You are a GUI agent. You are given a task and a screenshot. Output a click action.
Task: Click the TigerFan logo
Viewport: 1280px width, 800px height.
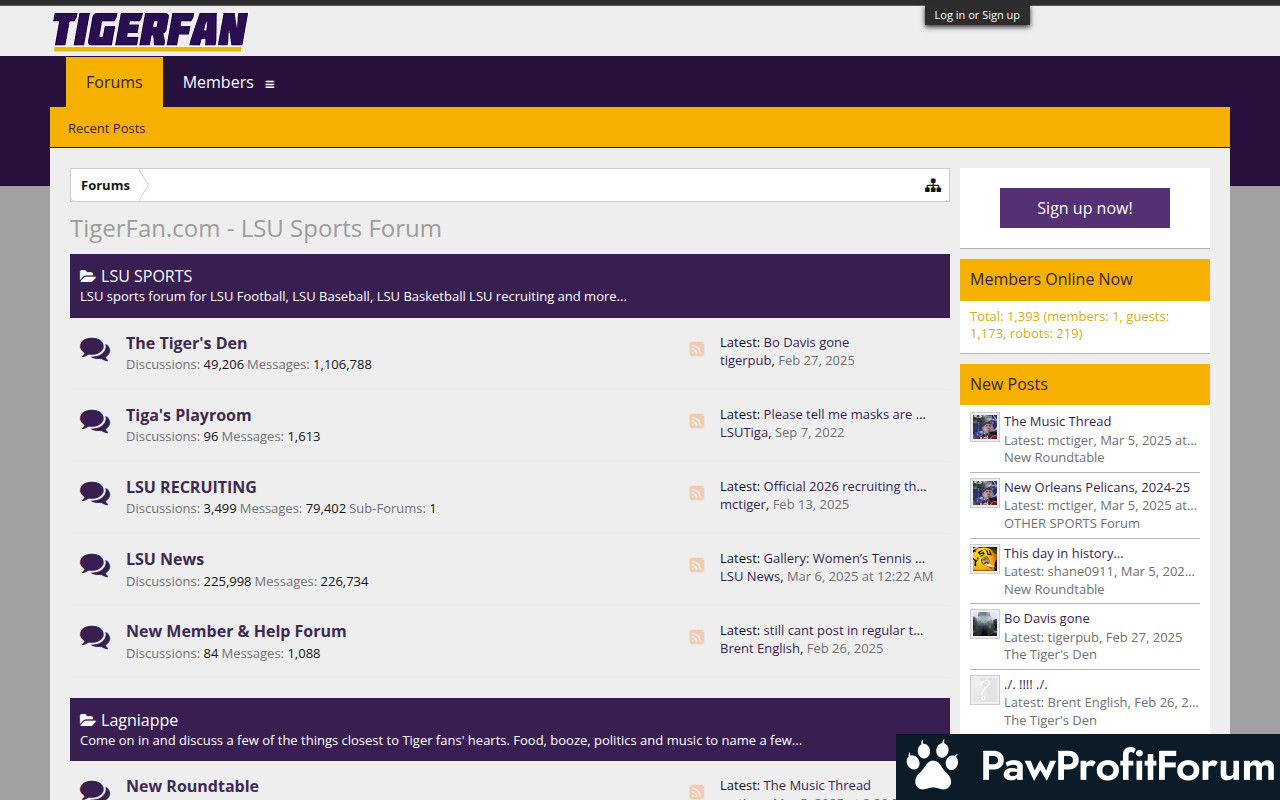(x=150, y=31)
